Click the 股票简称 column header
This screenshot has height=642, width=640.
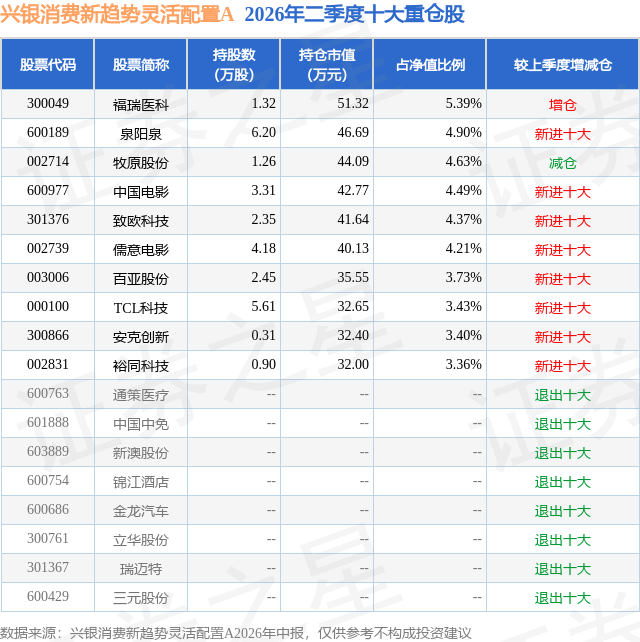141,65
